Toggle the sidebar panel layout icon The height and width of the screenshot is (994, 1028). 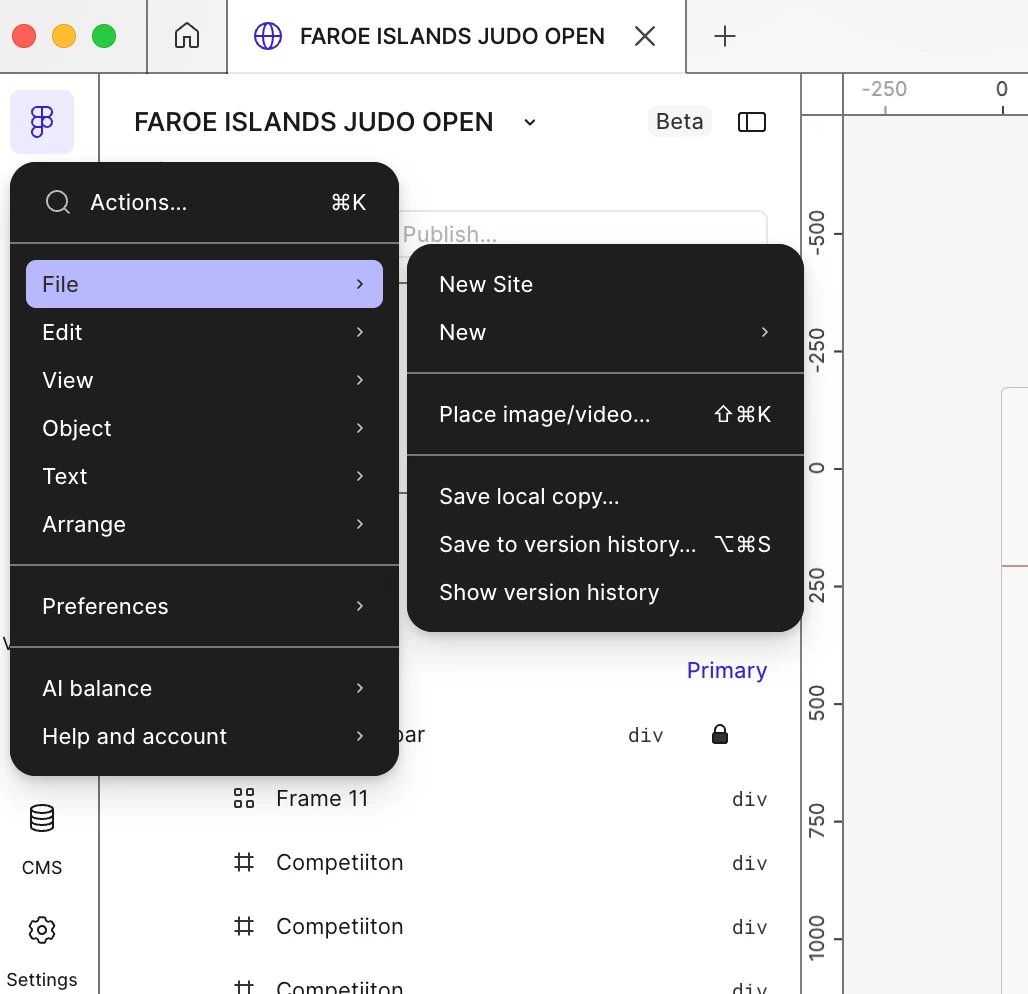[752, 122]
